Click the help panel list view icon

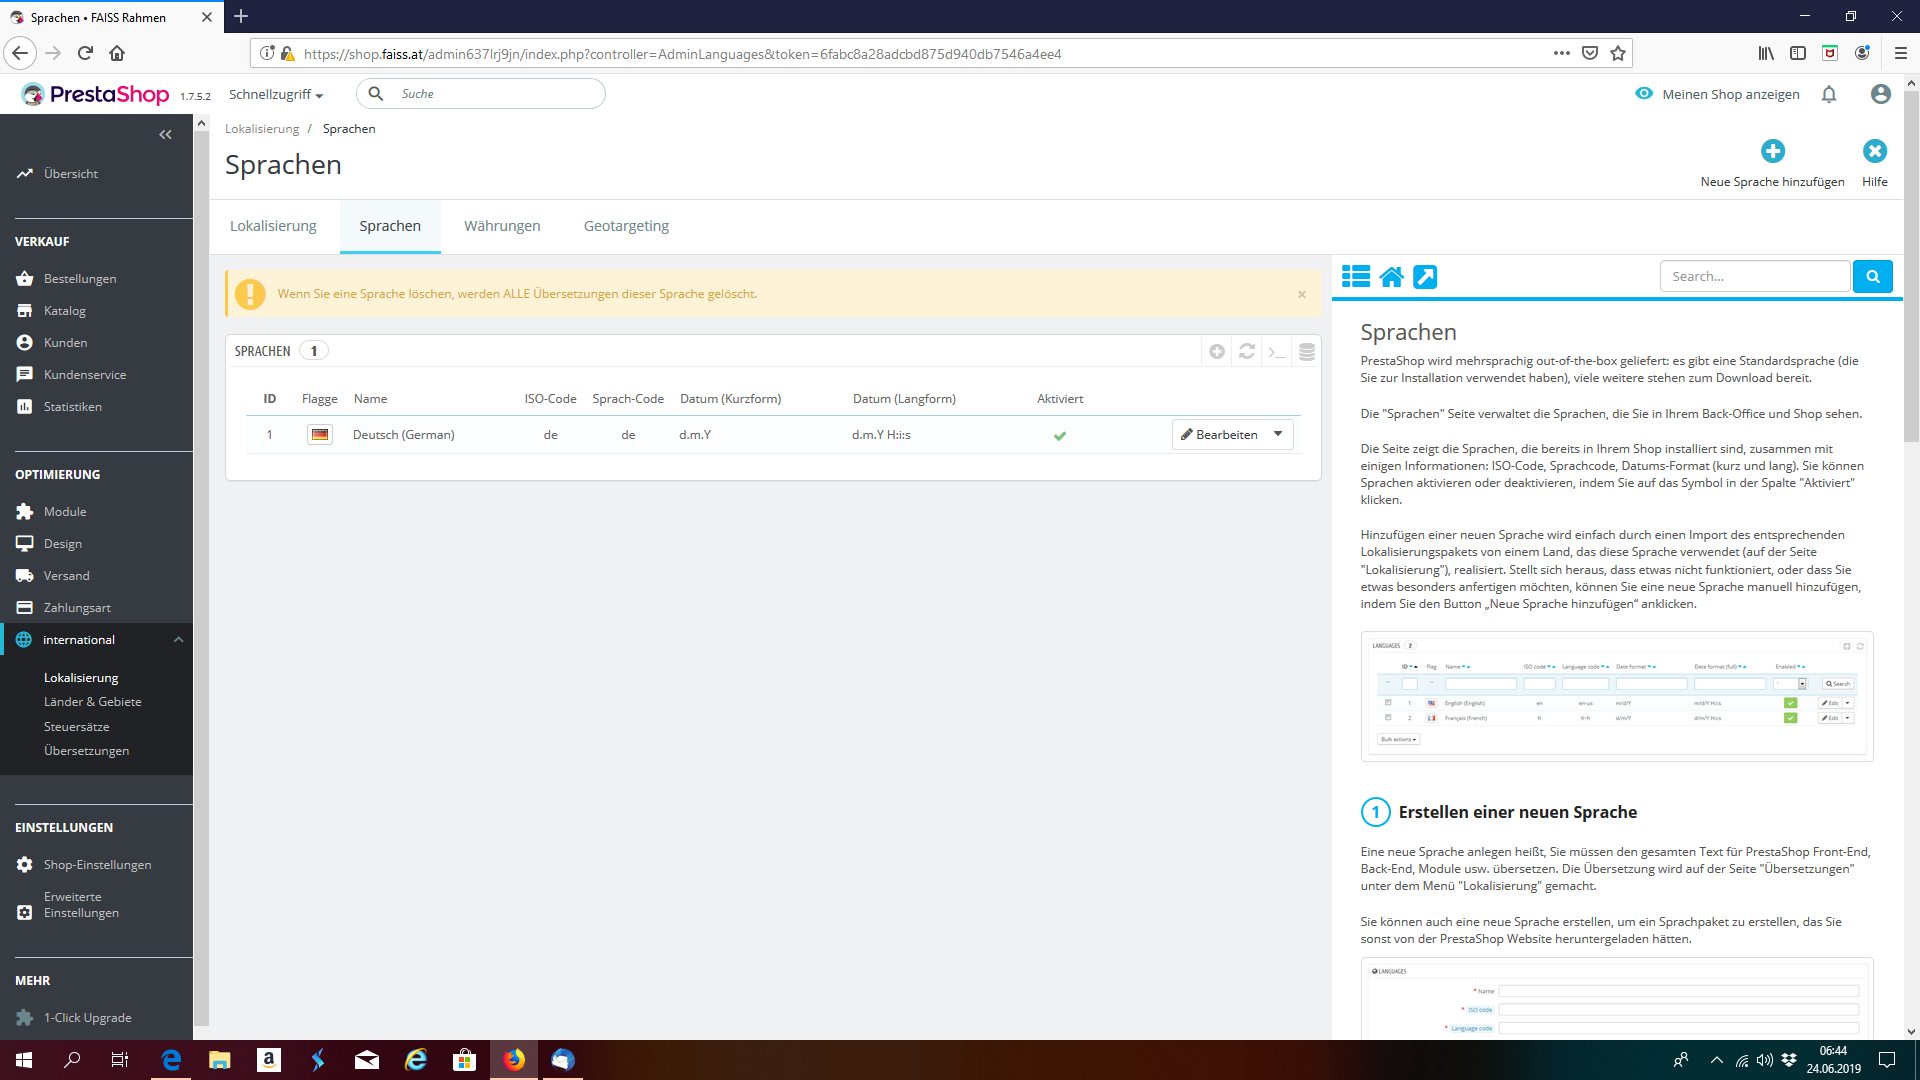pos(1356,277)
